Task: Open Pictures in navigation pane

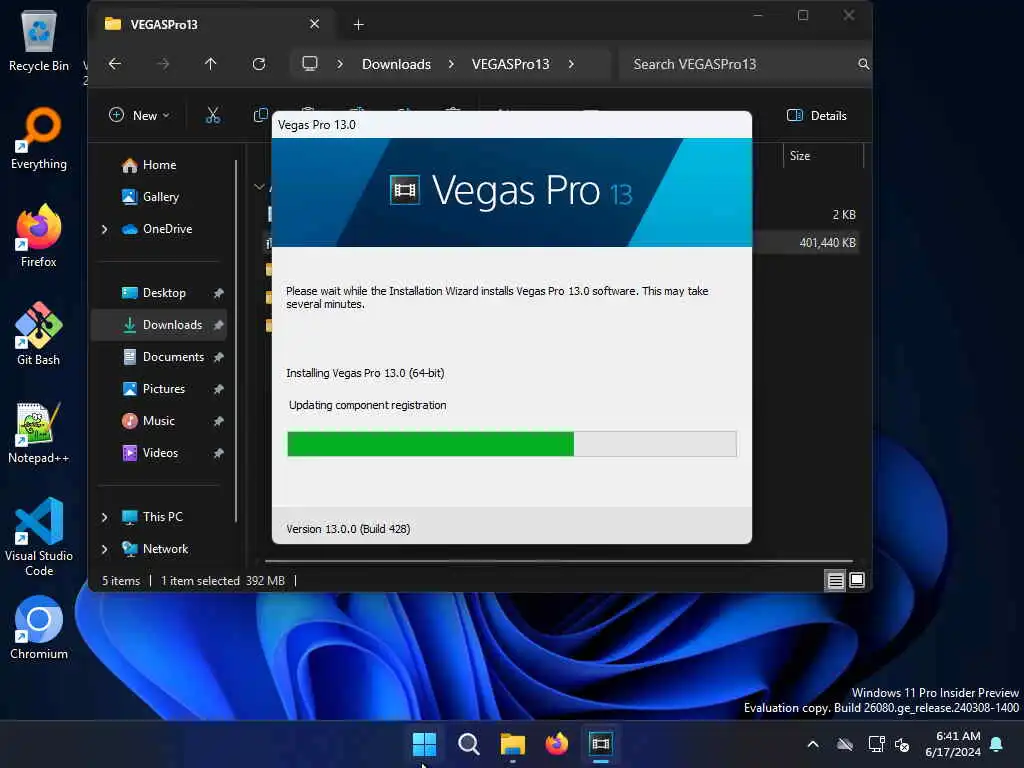Action: pyautogui.click(x=159, y=389)
